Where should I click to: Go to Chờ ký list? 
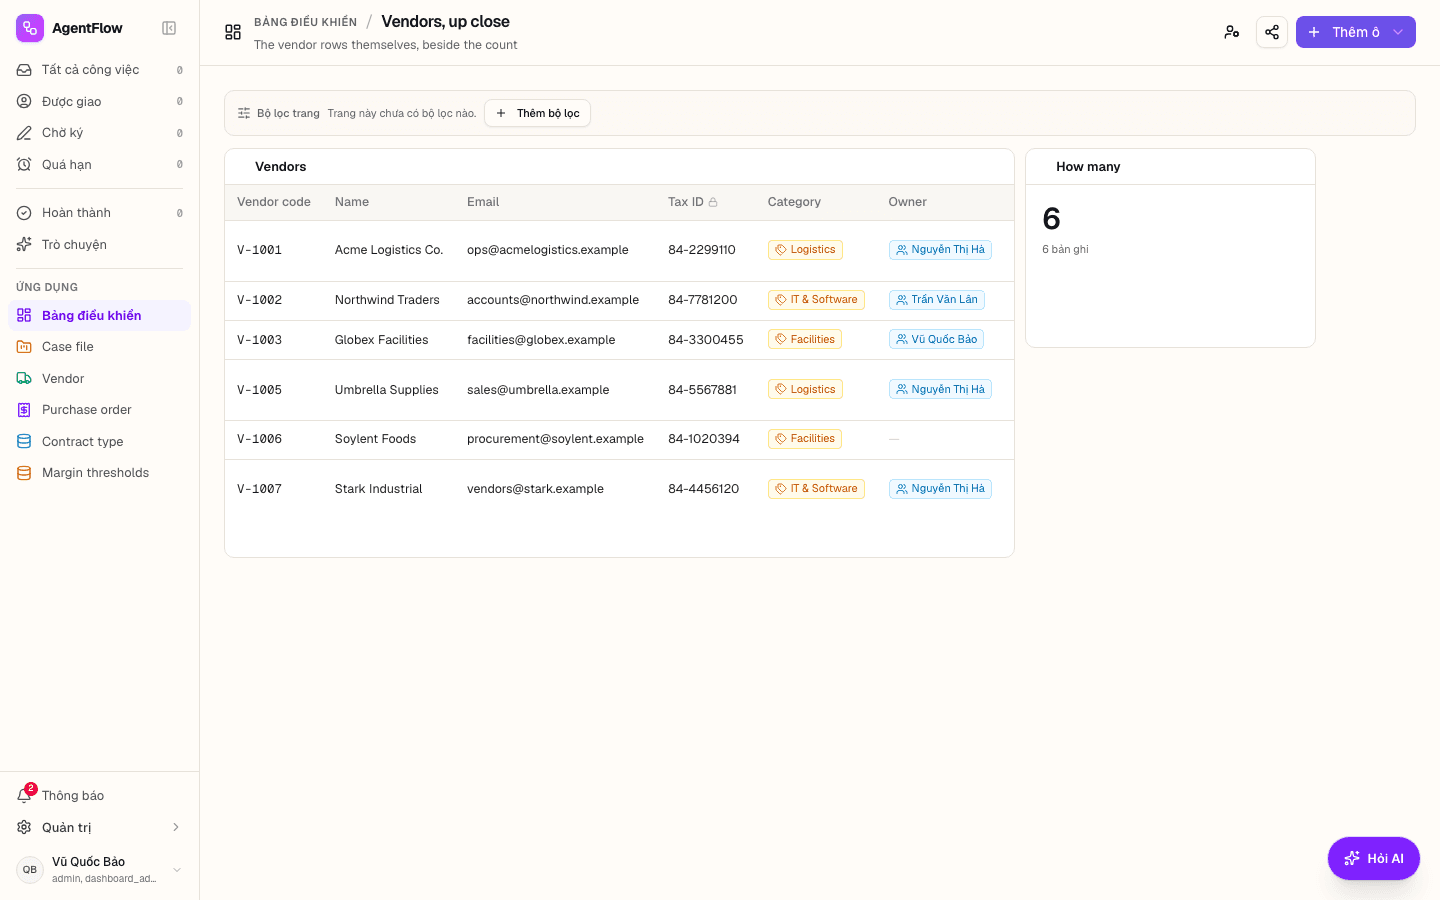point(99,133)
